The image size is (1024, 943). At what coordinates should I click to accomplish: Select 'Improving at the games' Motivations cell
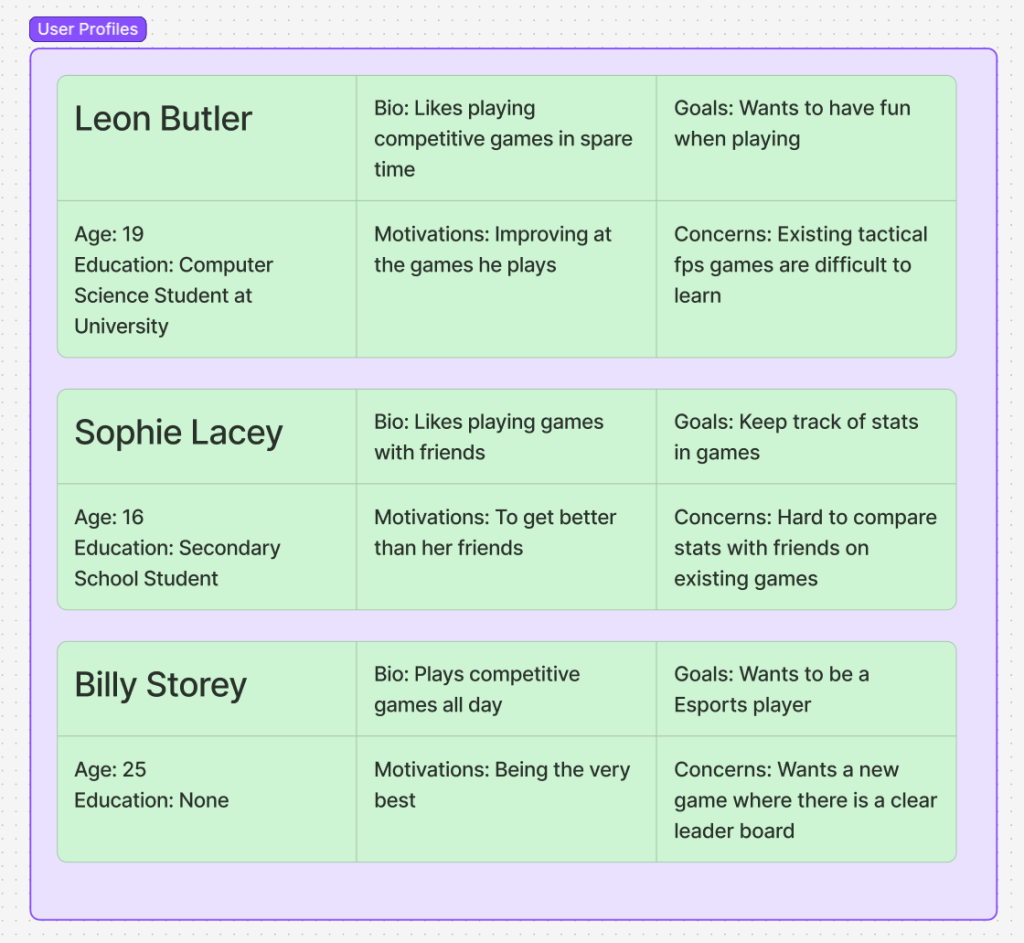(x=505, y=279)
